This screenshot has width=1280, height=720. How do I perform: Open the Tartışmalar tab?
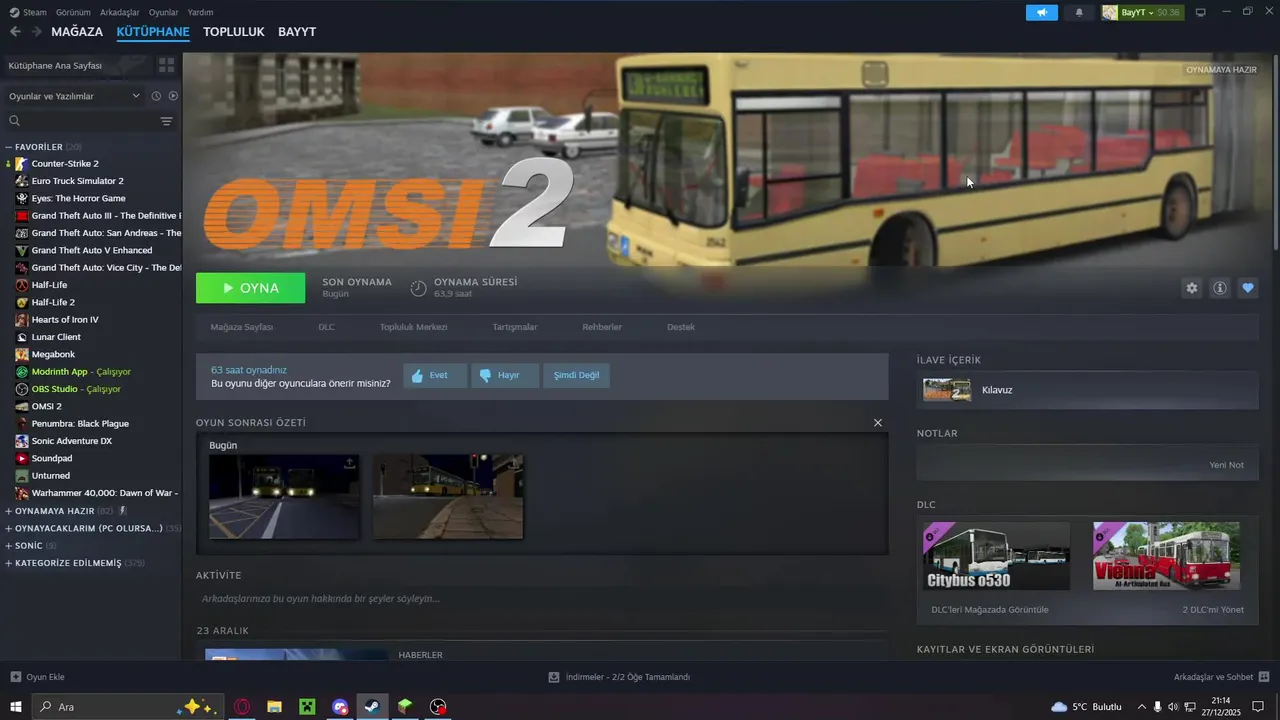pos(515,327)
